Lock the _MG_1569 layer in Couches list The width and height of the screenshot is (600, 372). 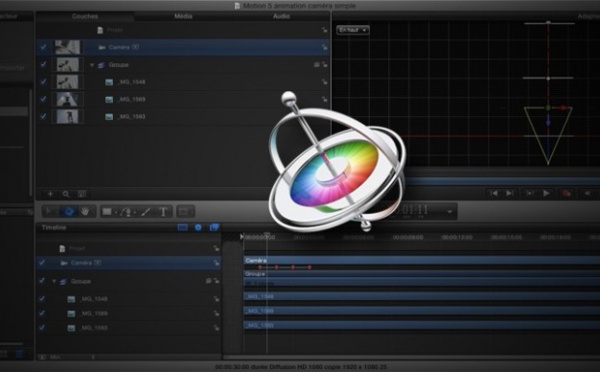point(324,99)
